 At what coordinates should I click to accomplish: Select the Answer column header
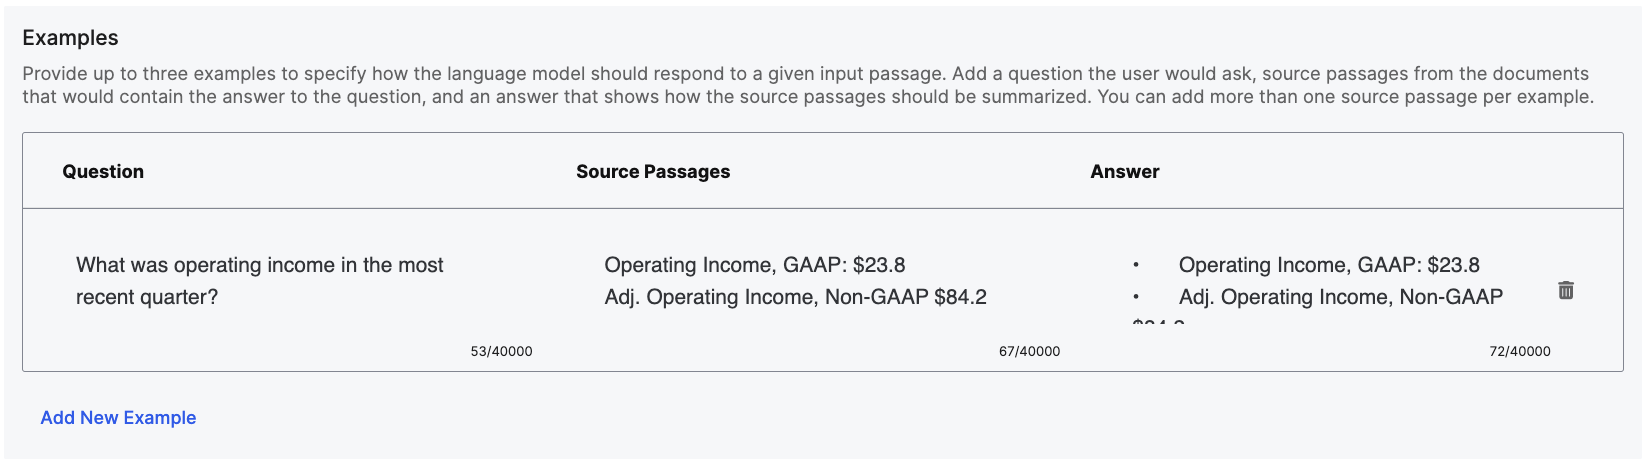coord(1125,171)
